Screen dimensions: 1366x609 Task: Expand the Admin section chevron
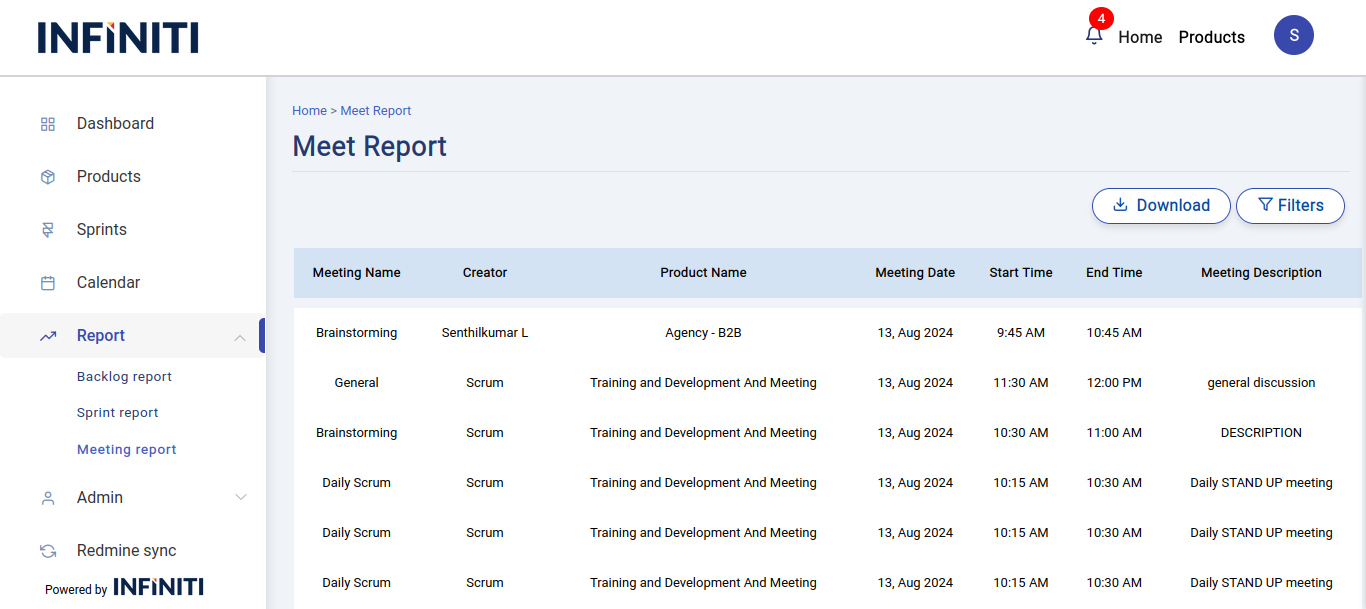point(240,497)
